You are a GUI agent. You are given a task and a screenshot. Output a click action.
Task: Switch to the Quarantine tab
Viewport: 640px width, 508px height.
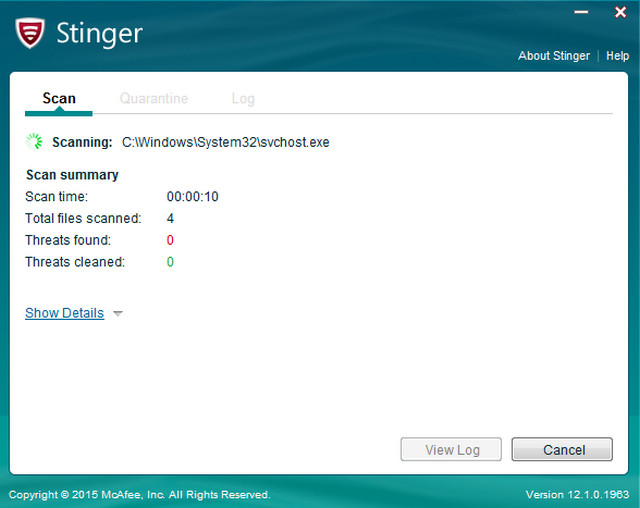[153, 98]
